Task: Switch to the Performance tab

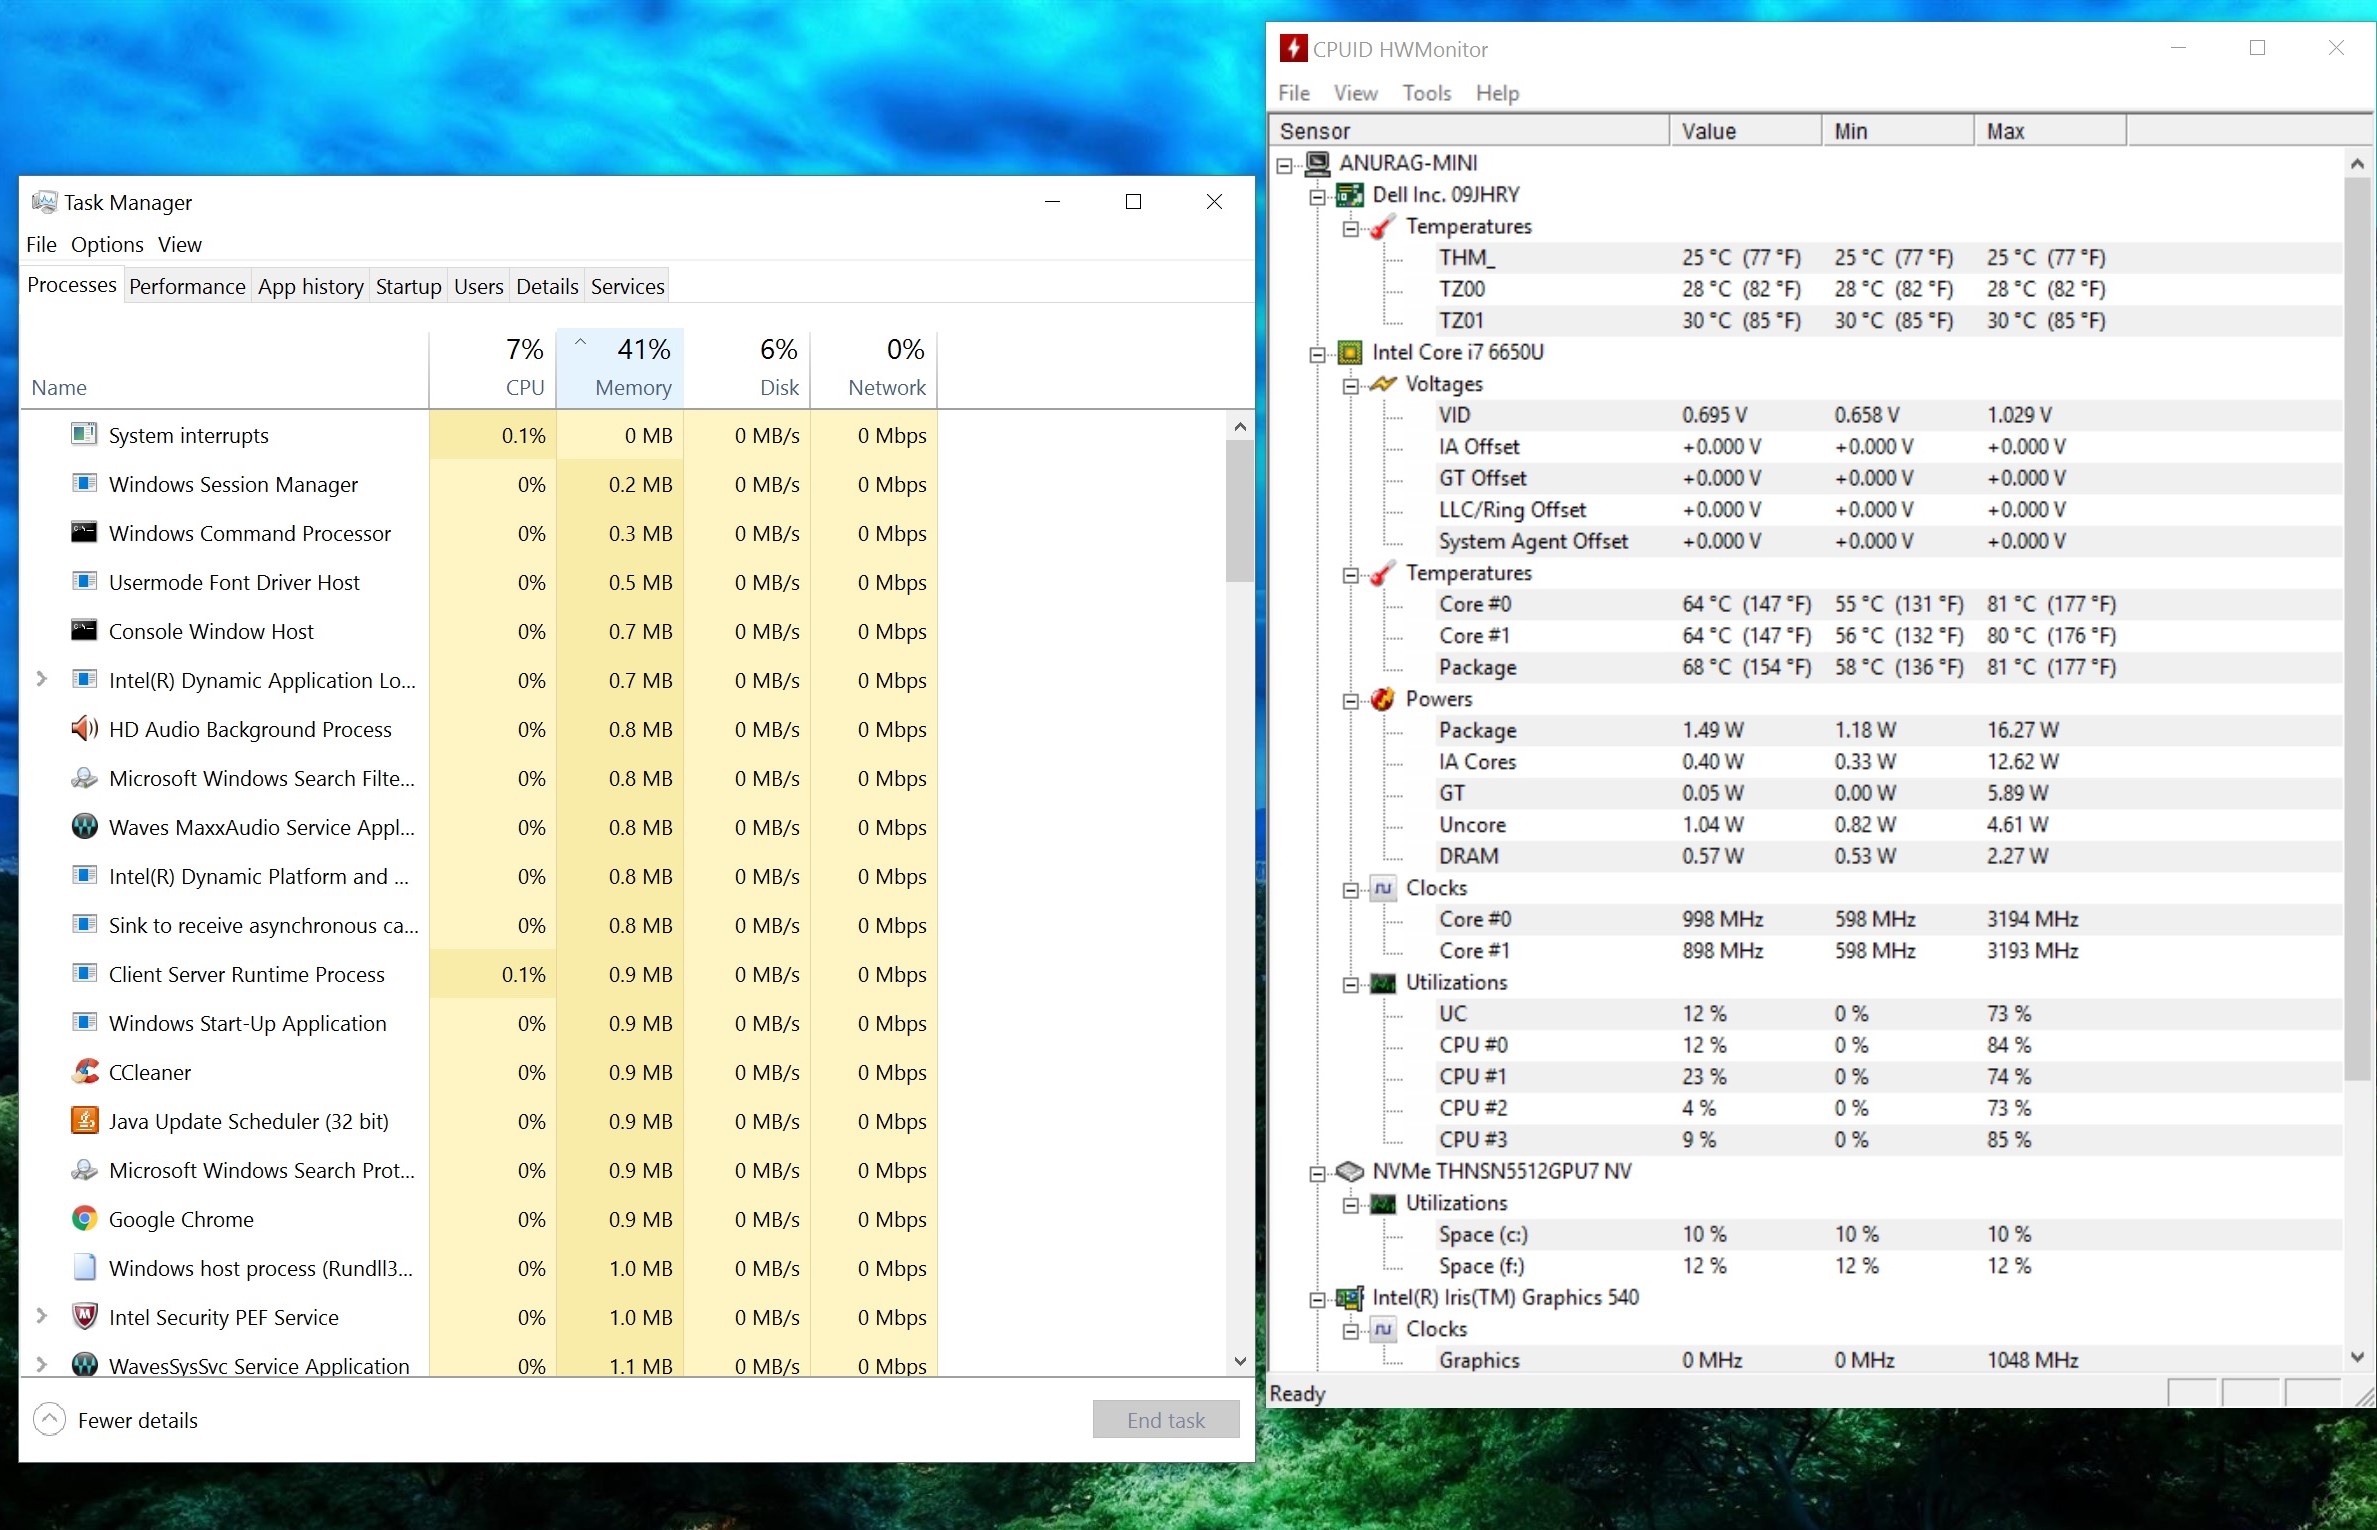Action: (187, 287)
